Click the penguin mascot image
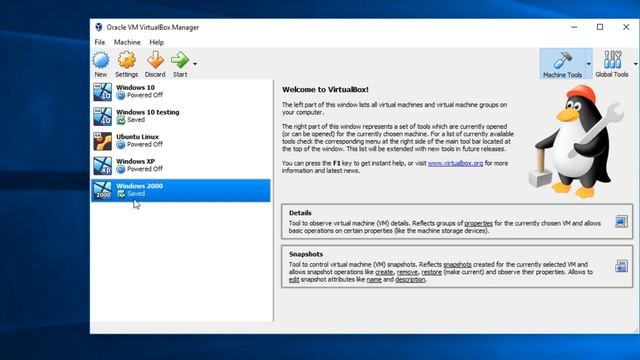The image size is (640, 360). [x=576, y=141]
